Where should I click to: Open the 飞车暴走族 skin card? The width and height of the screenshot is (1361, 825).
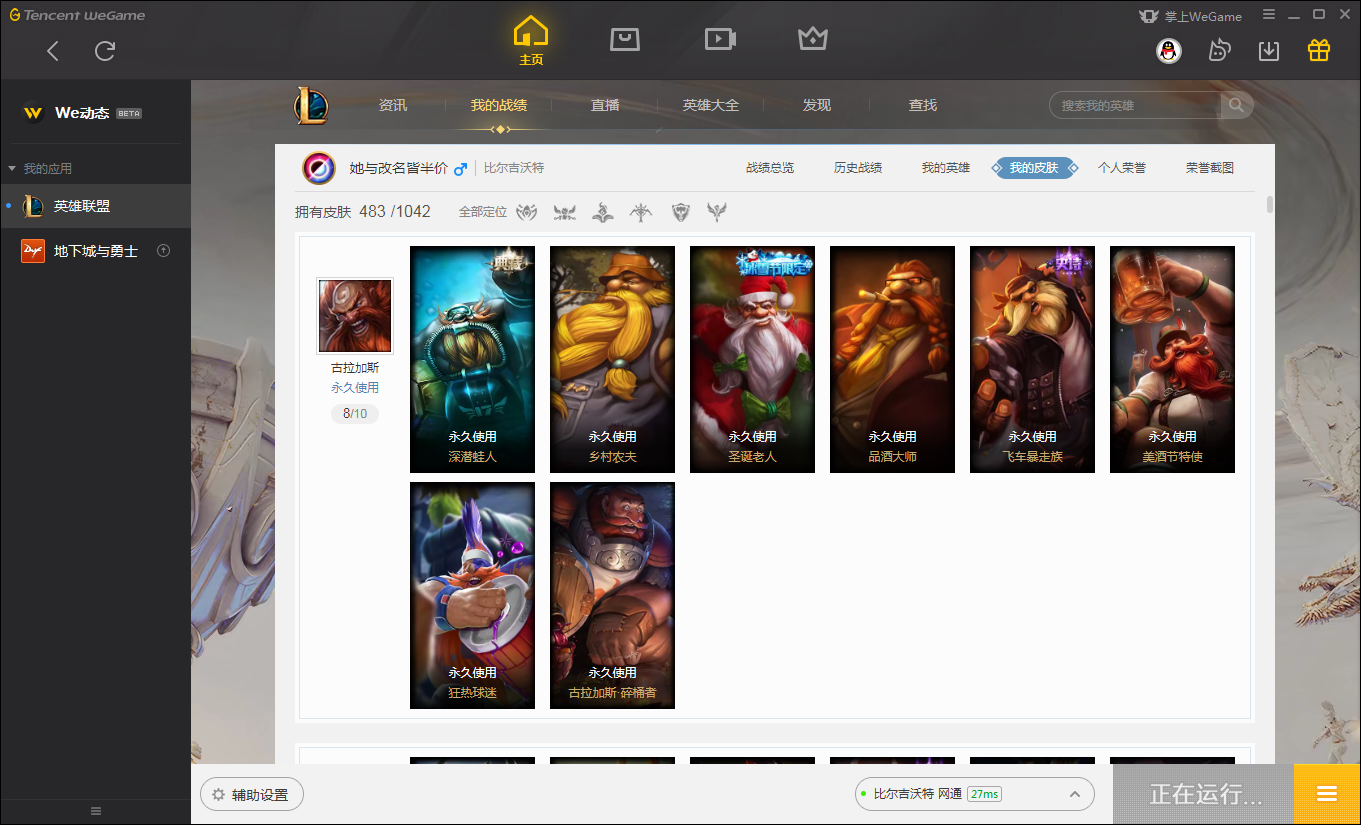coord(1032,359)
